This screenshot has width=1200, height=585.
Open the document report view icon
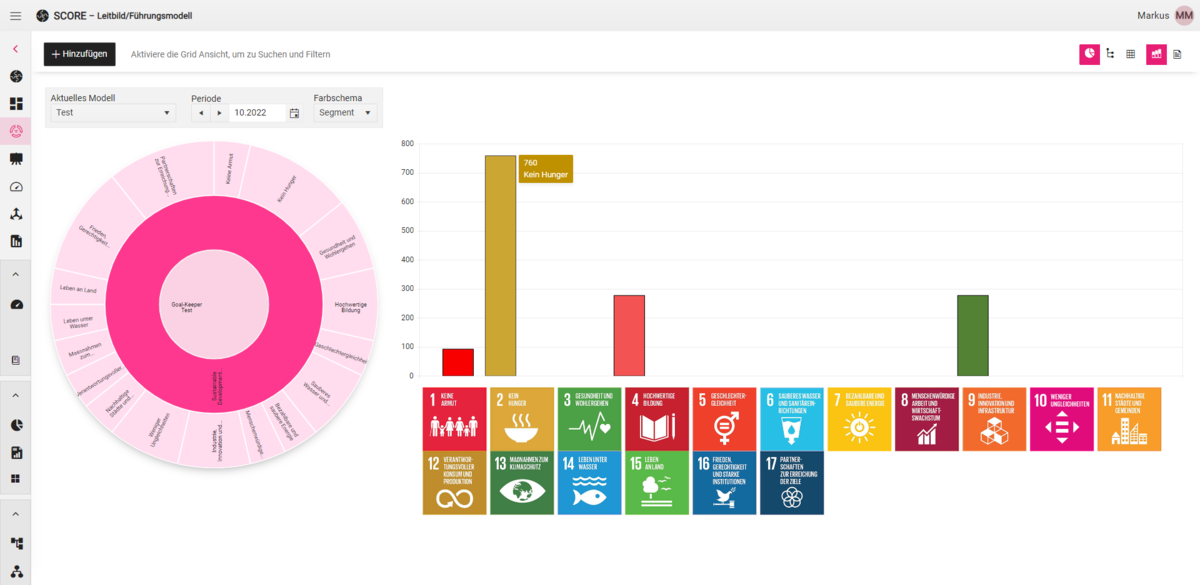tap(1177, 54)
